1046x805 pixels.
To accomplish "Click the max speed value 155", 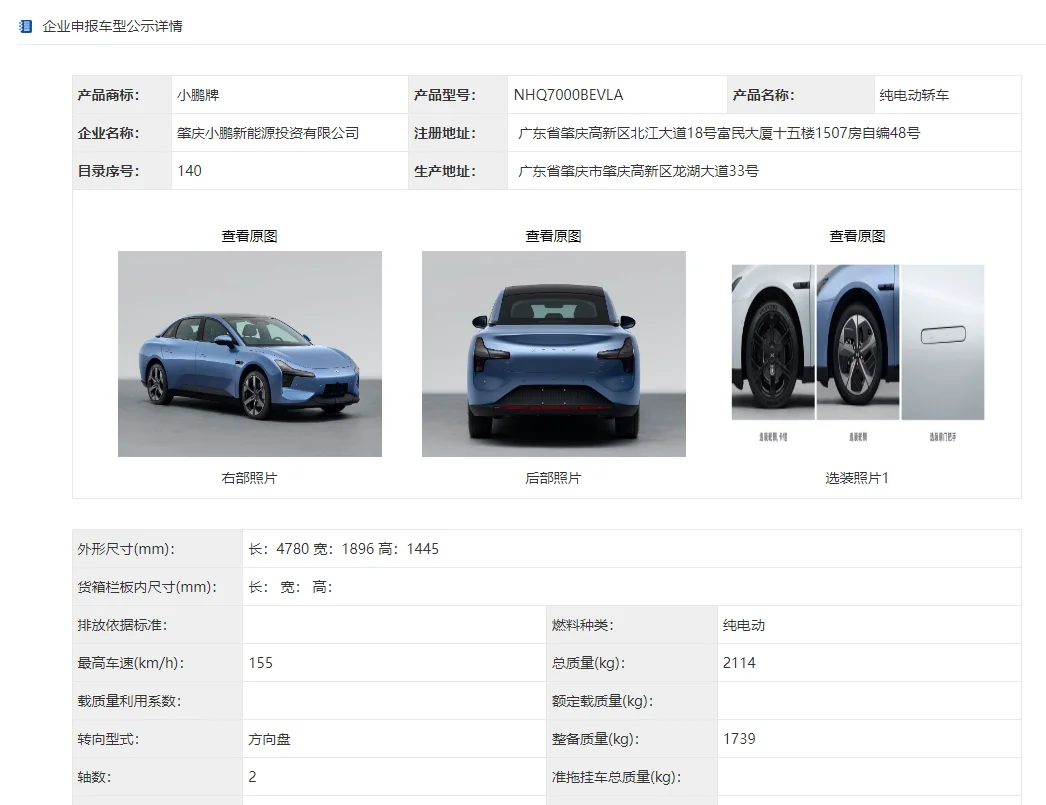I will coord(261,663).
